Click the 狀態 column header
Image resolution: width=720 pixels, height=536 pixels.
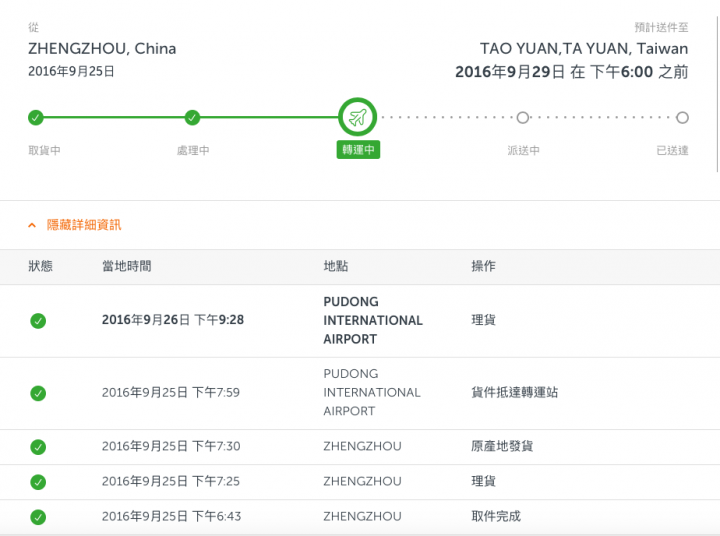click(40, 266)
